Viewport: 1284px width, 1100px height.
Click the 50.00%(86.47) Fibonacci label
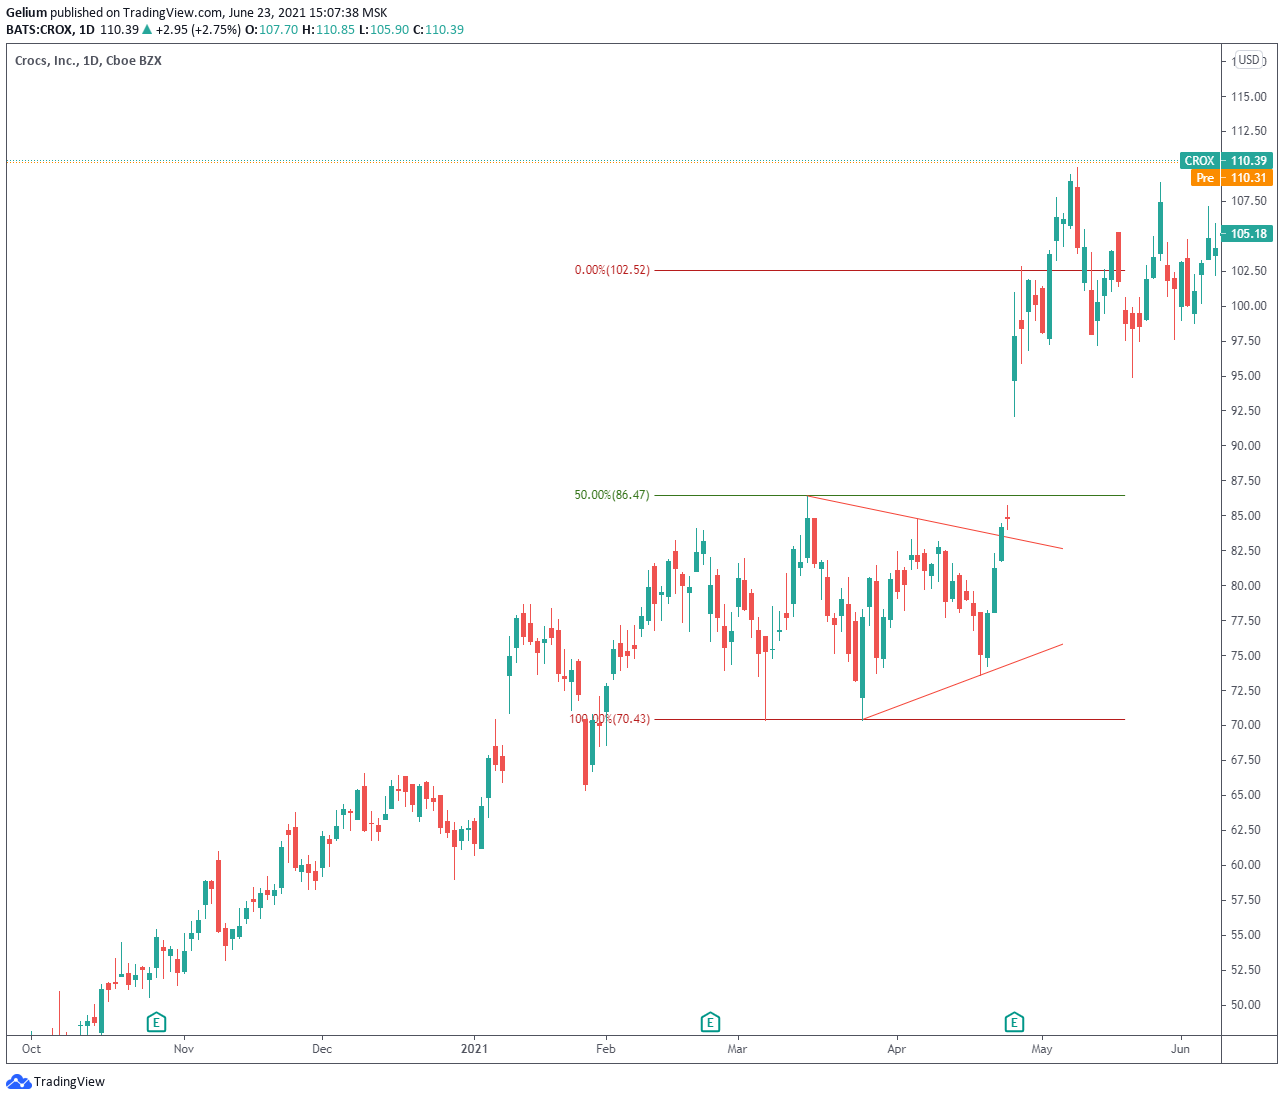611,495
